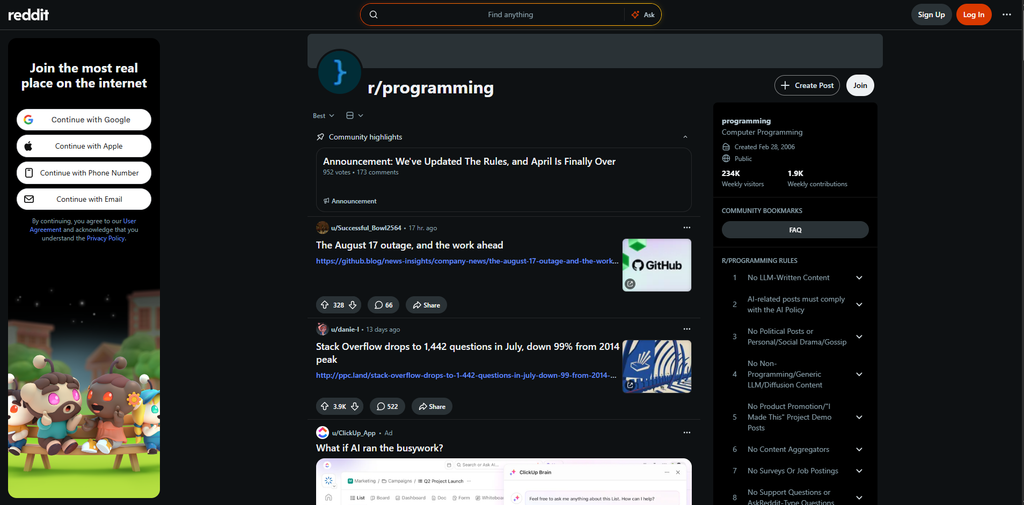Open Stack Overflow drops to 1,442 questions post
Screen dimensions: 1024x505
467,353
